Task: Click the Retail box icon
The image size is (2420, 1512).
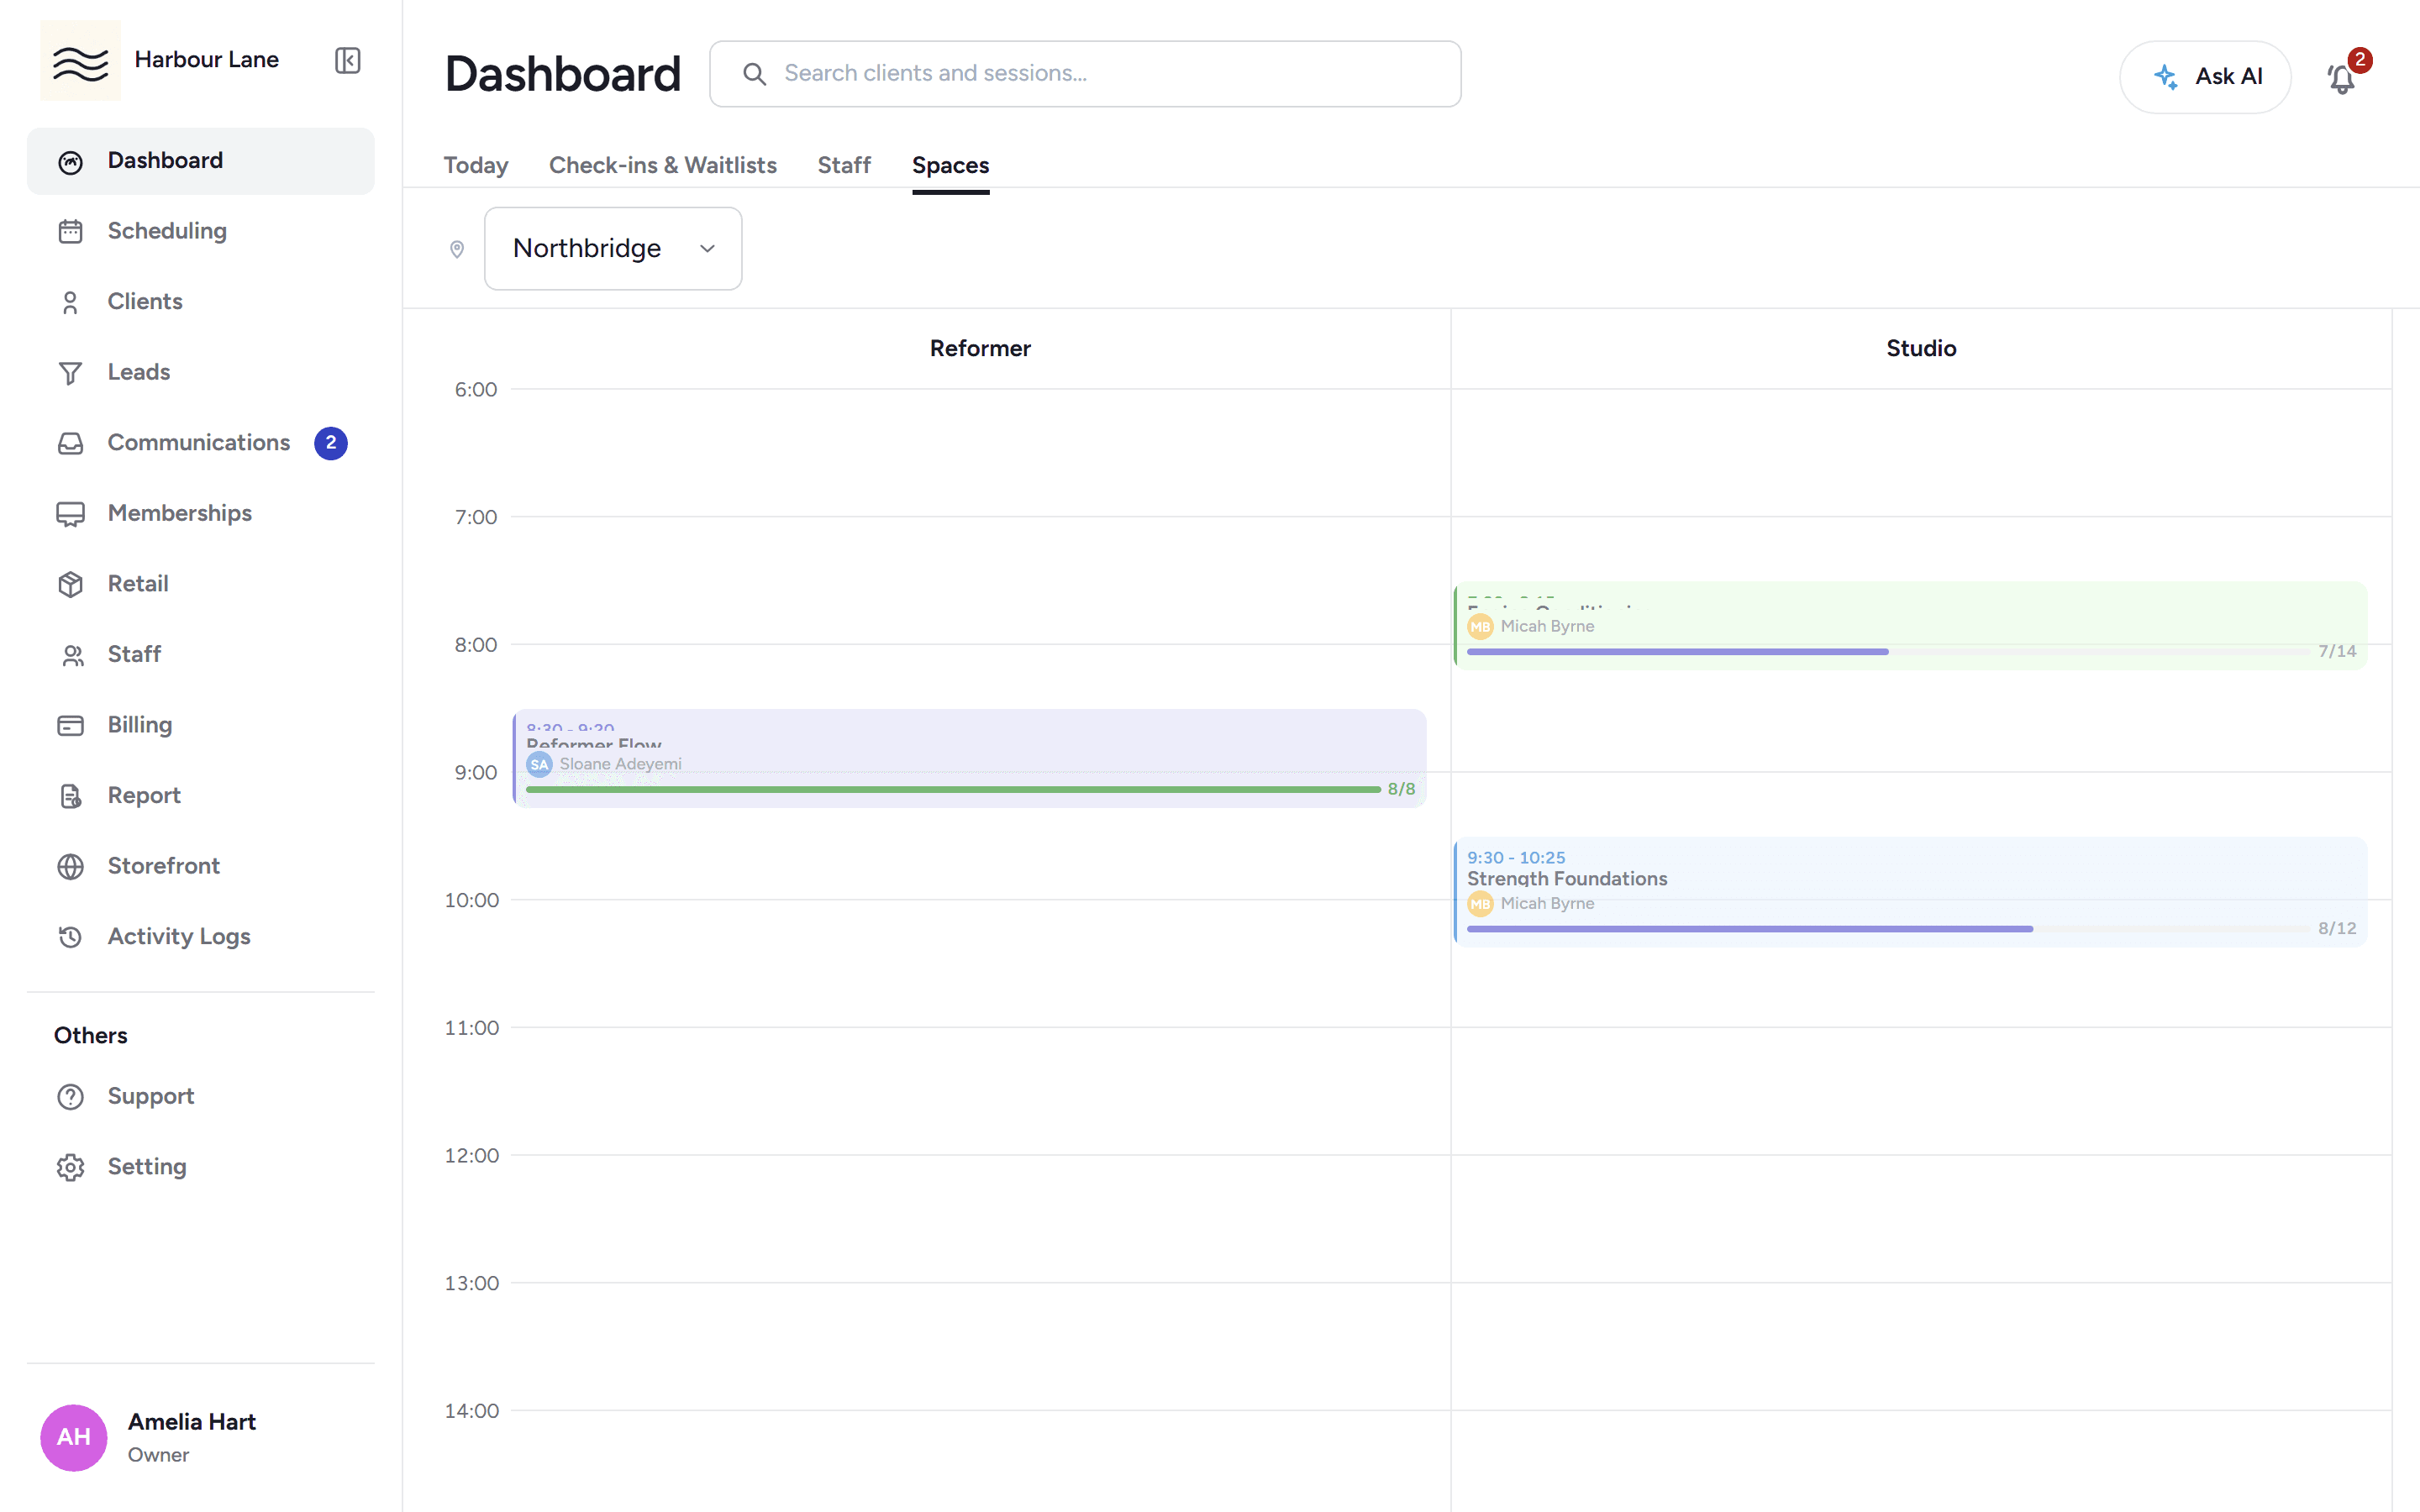Action: [x=70, y=584]
